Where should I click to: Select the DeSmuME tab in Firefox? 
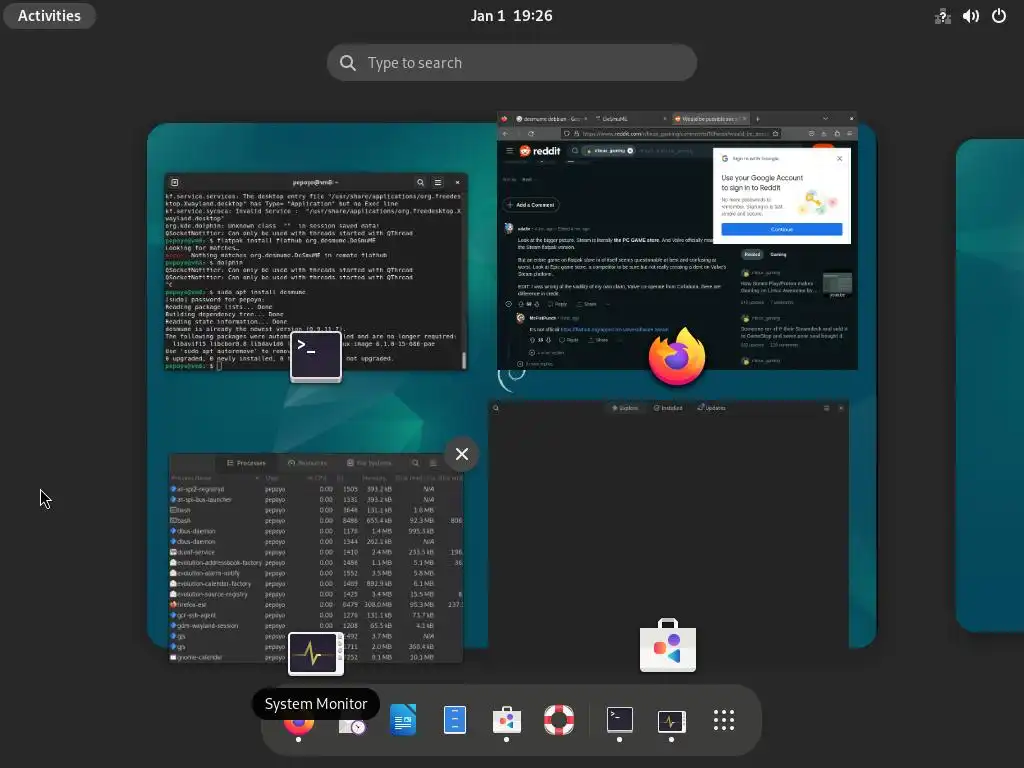click(632, 119)
